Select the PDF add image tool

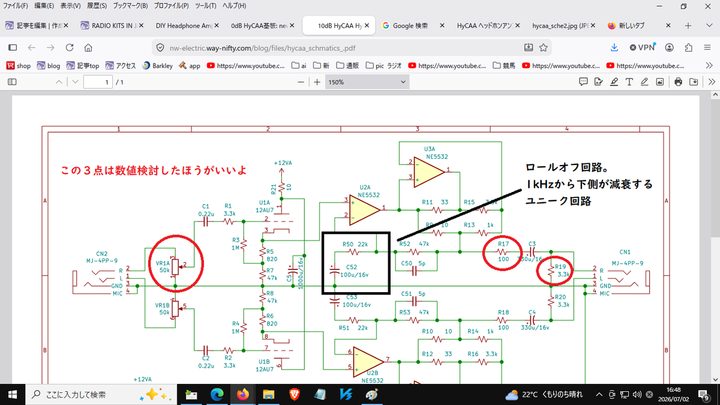pyautogui.click(x=660, y=82)
